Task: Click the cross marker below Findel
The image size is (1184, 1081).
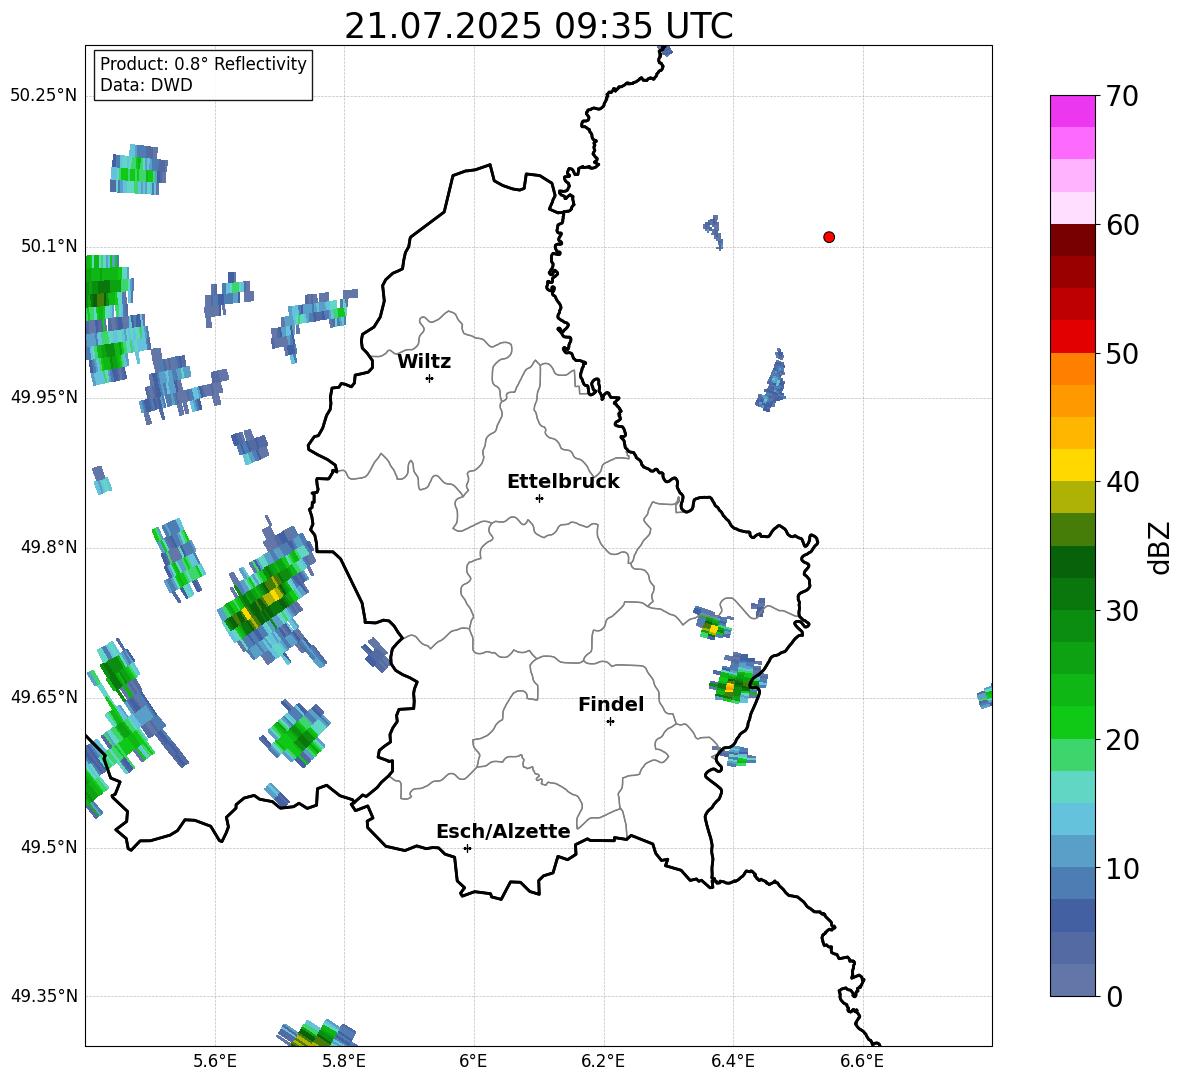Action: point(610,722)
